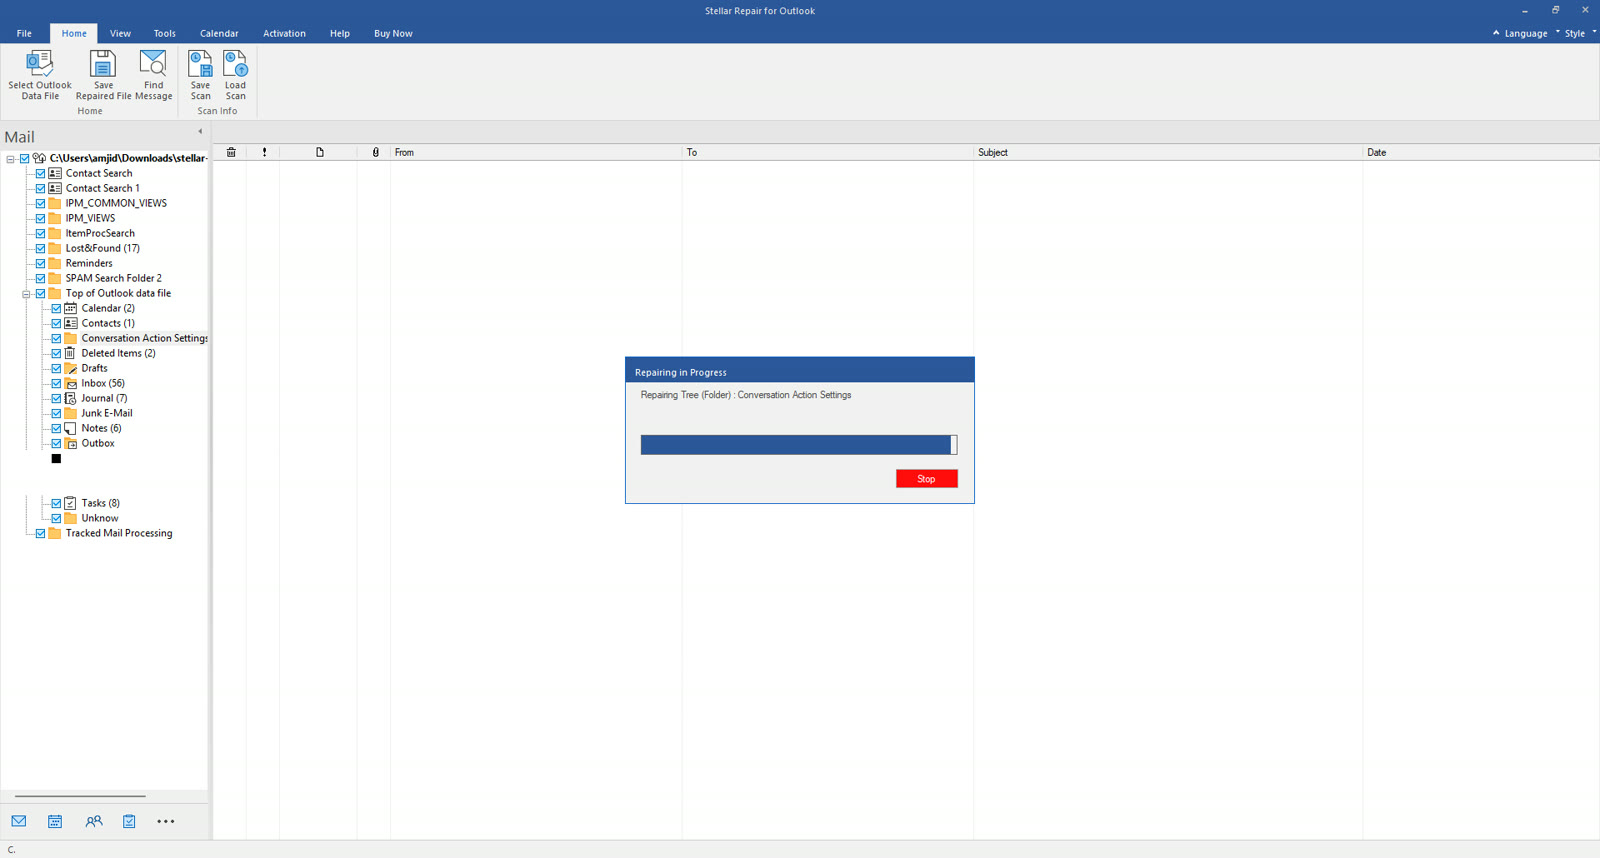Sort messages by From column header

pos(536,152)
